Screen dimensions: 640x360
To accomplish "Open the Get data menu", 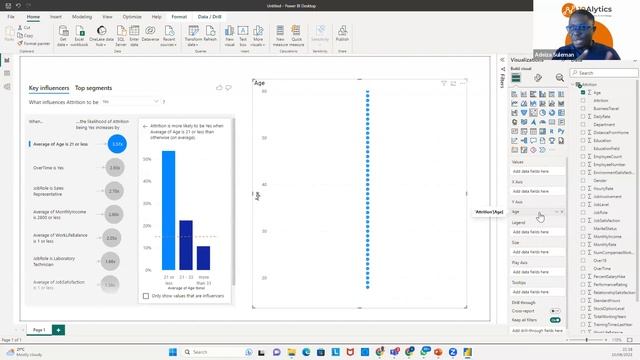I will tap(63, 36).
